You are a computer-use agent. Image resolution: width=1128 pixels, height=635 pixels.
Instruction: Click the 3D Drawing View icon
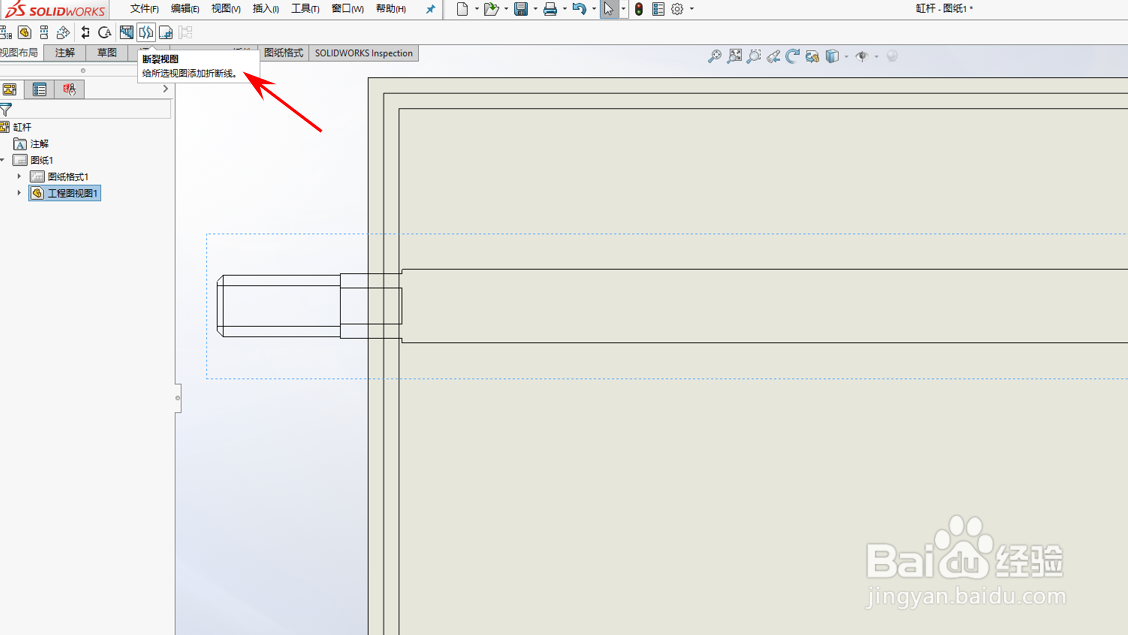coord(812,56)
